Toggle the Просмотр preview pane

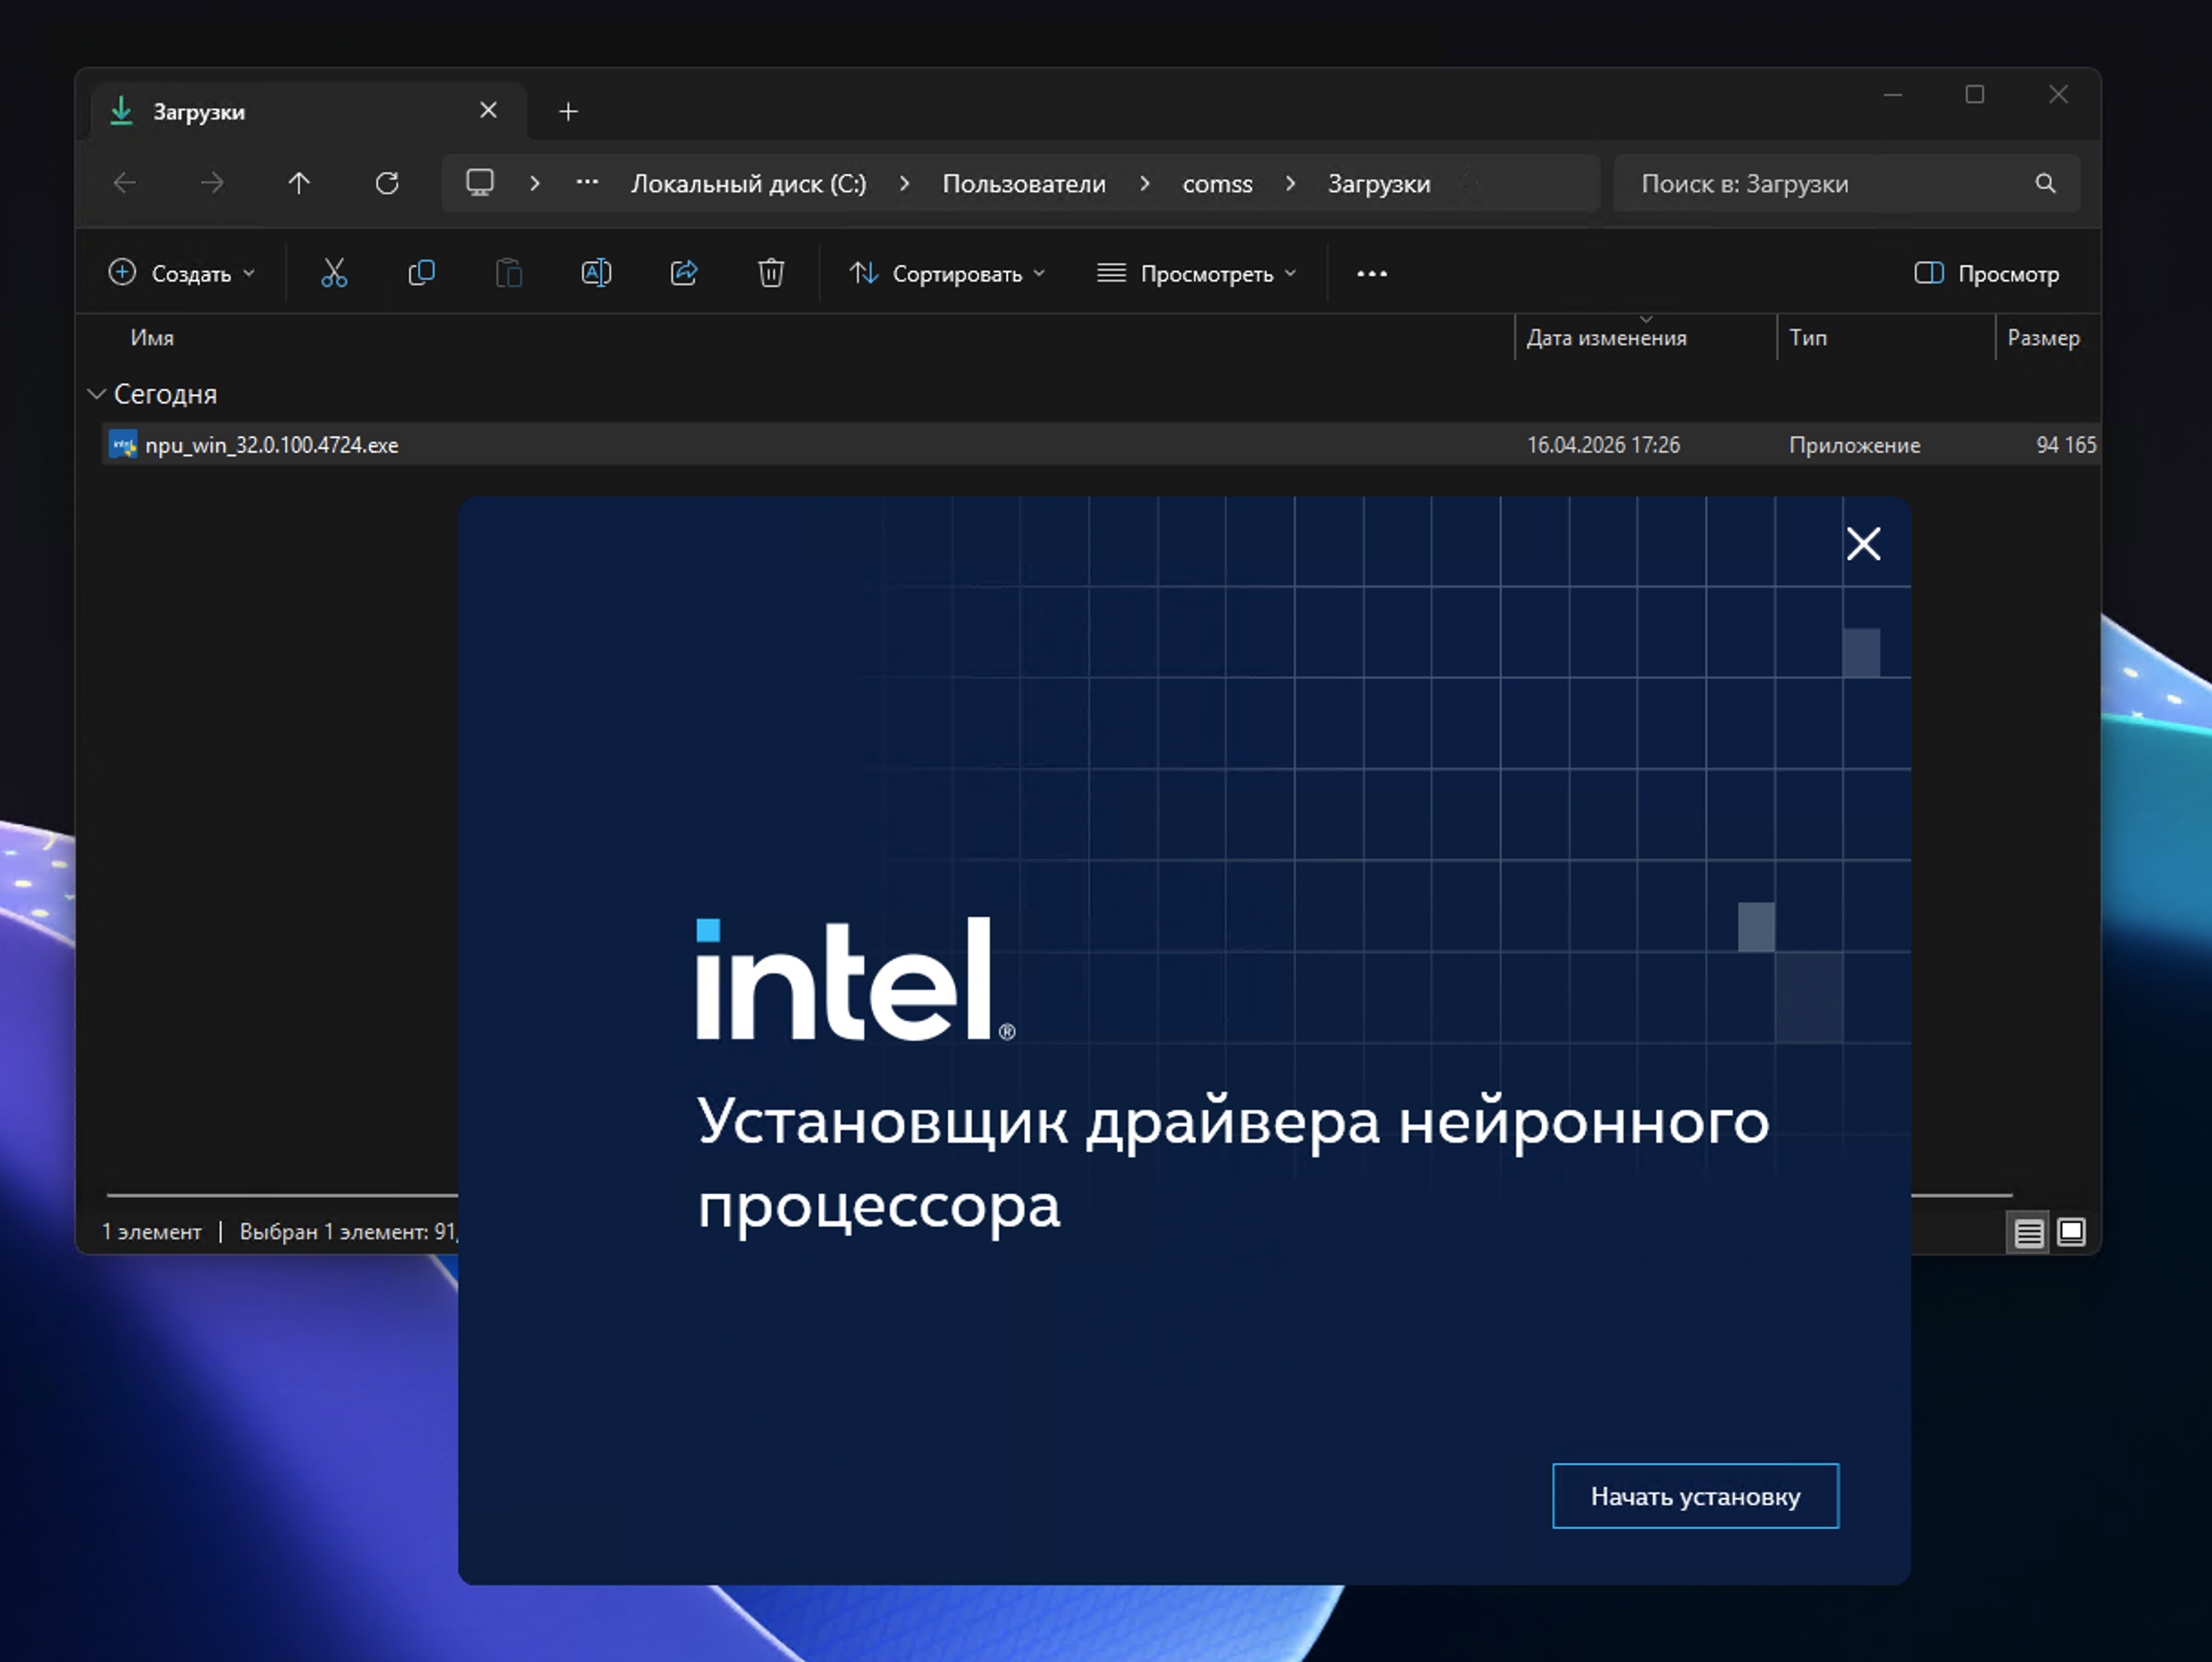click(x=1986, y=272)
